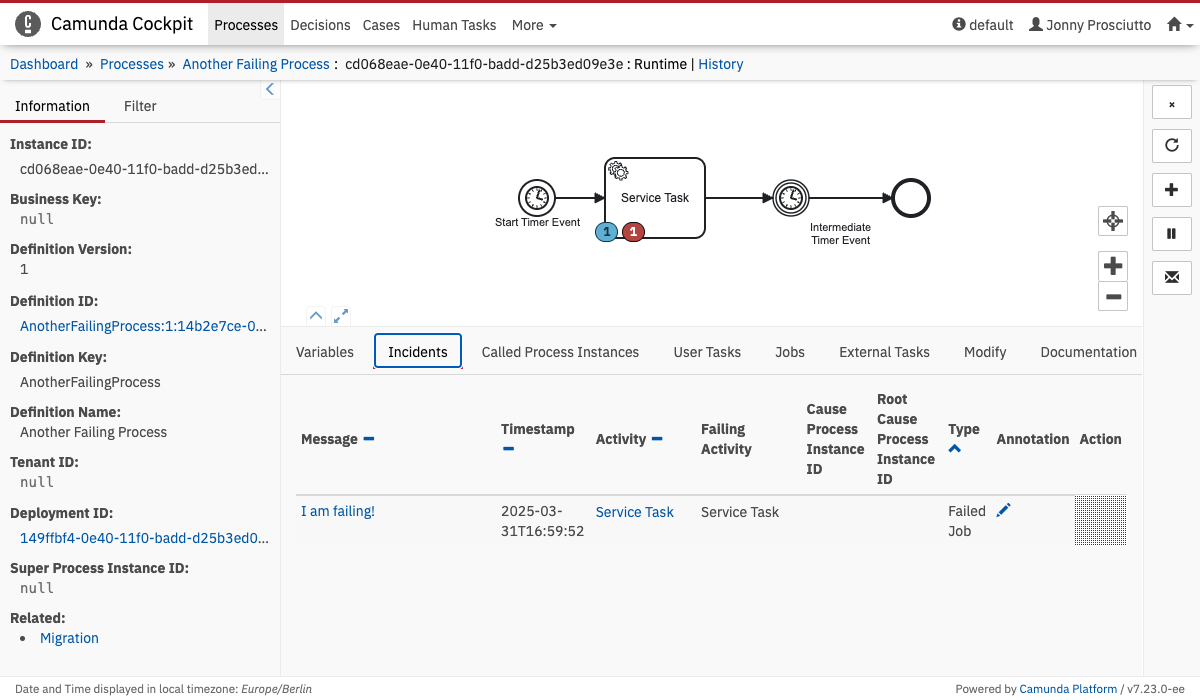Collapse the left information sidebar
Screen dimensions: 1200x700
[269, 90]
